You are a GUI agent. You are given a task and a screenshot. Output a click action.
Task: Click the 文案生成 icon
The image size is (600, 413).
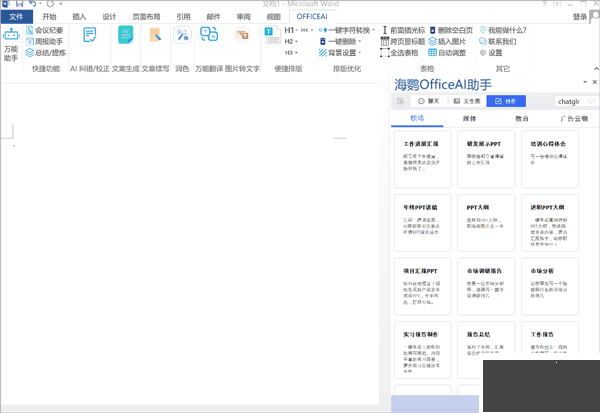(125, 36)
